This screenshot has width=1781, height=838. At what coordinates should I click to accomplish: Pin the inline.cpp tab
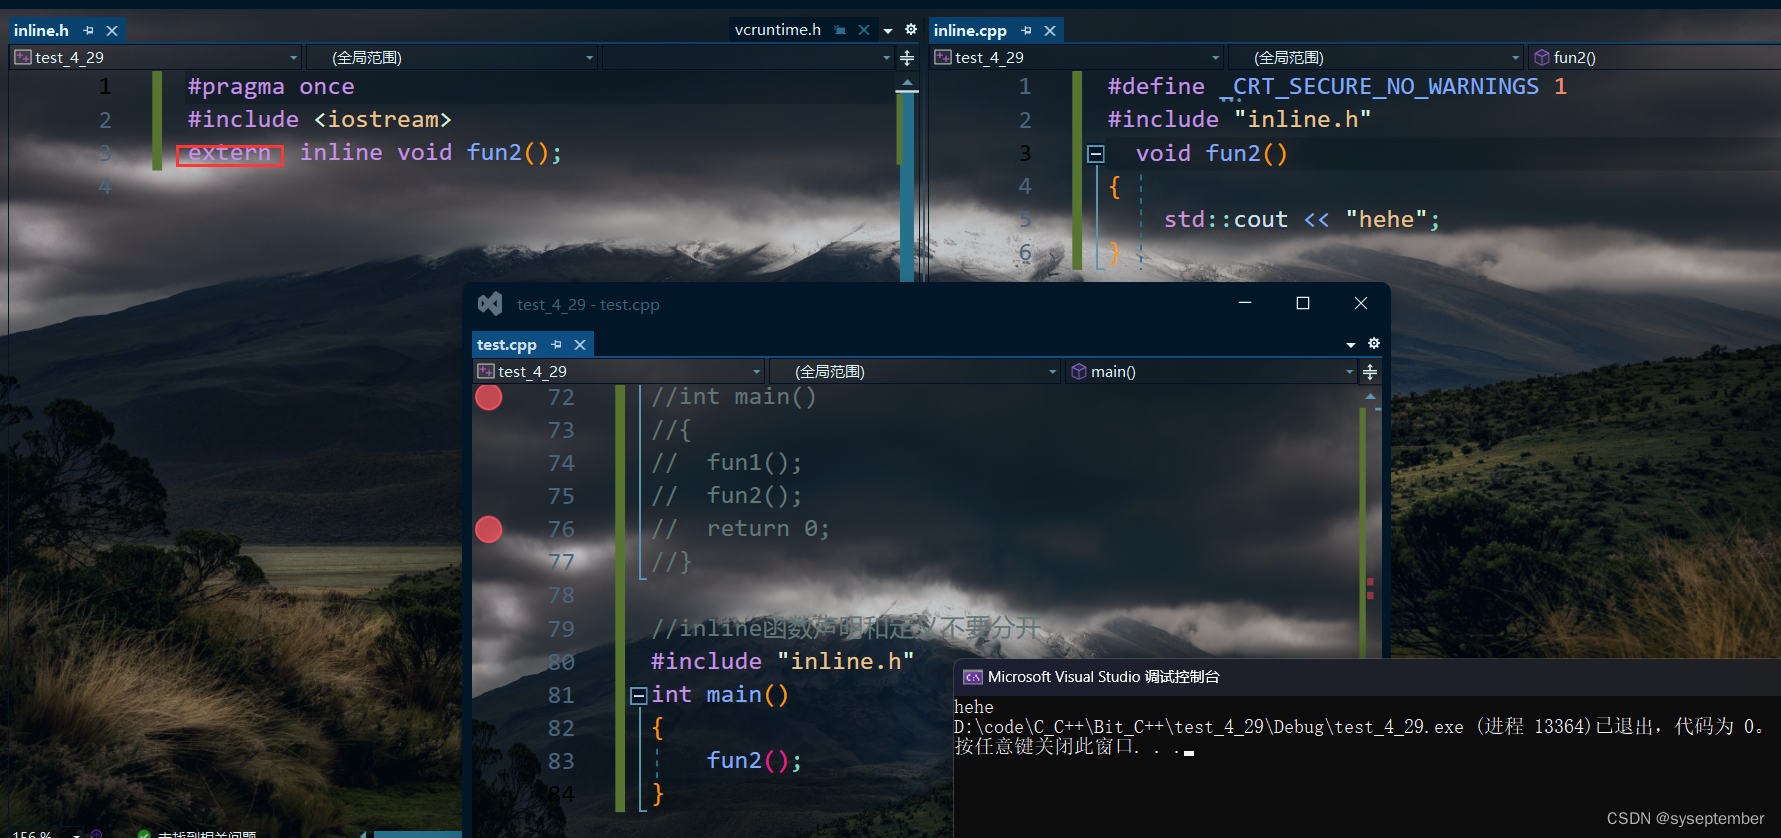pyautogui.click(x=1026, y=31)
